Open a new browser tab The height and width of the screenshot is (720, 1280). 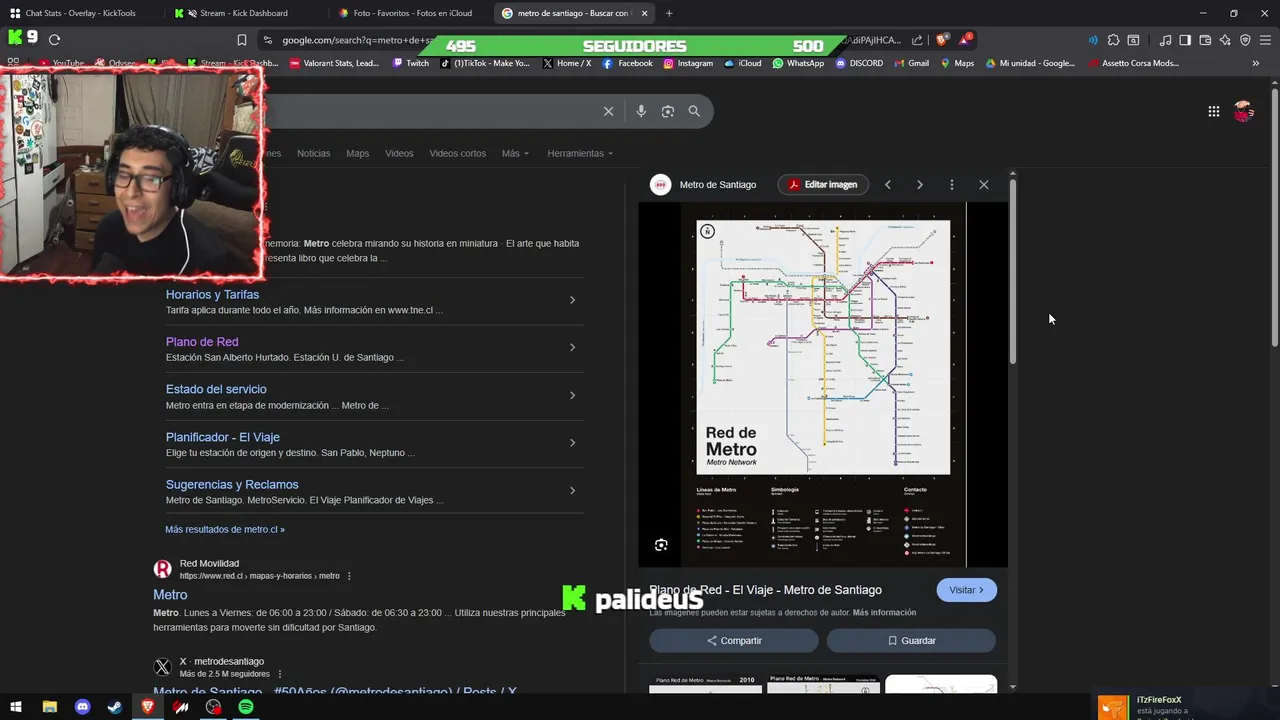[x=669, y=13]
